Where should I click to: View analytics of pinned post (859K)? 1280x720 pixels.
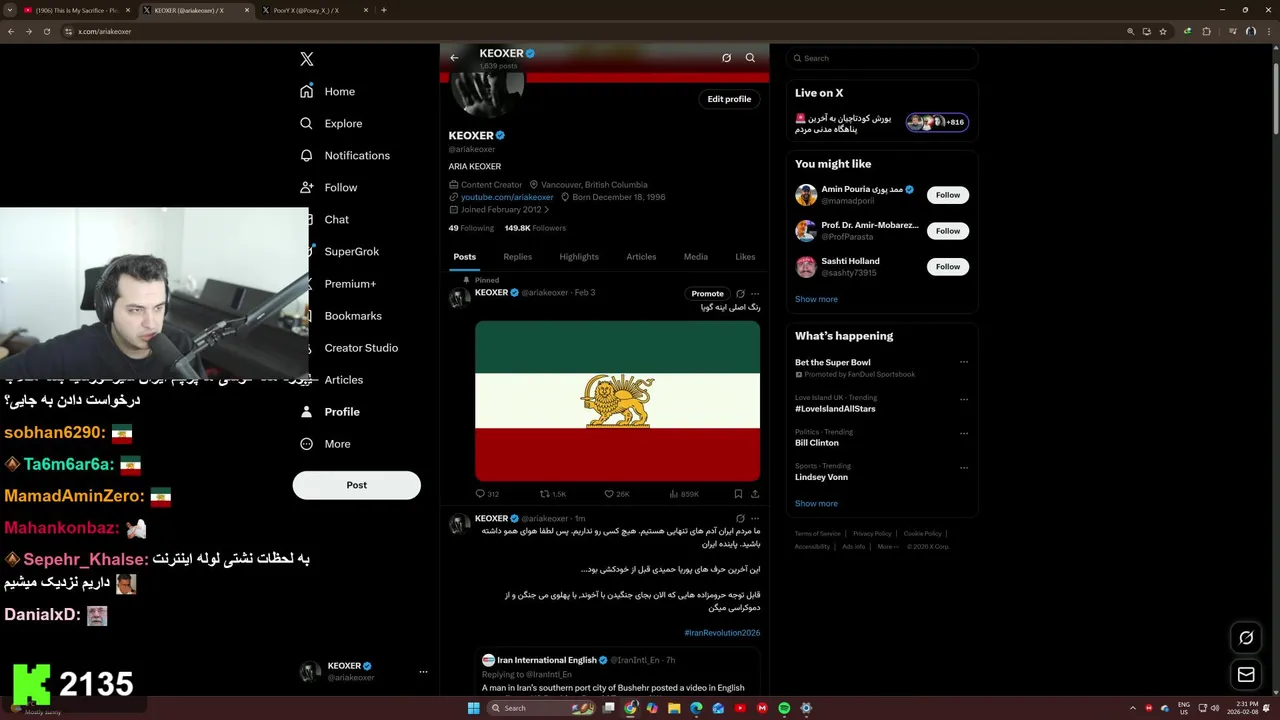pyautogui.click(x=683, y=494)
